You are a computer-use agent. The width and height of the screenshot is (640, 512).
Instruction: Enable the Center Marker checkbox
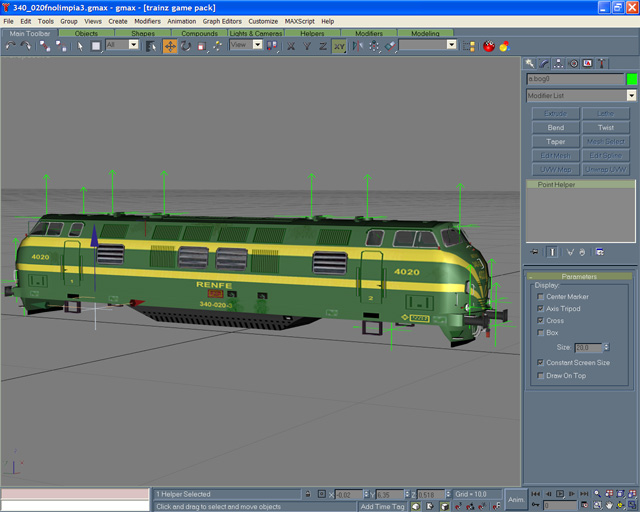541,297
